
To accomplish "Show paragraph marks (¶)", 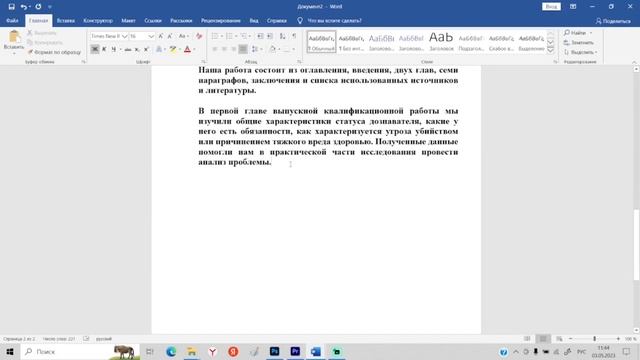I will (x=294, y=36).
